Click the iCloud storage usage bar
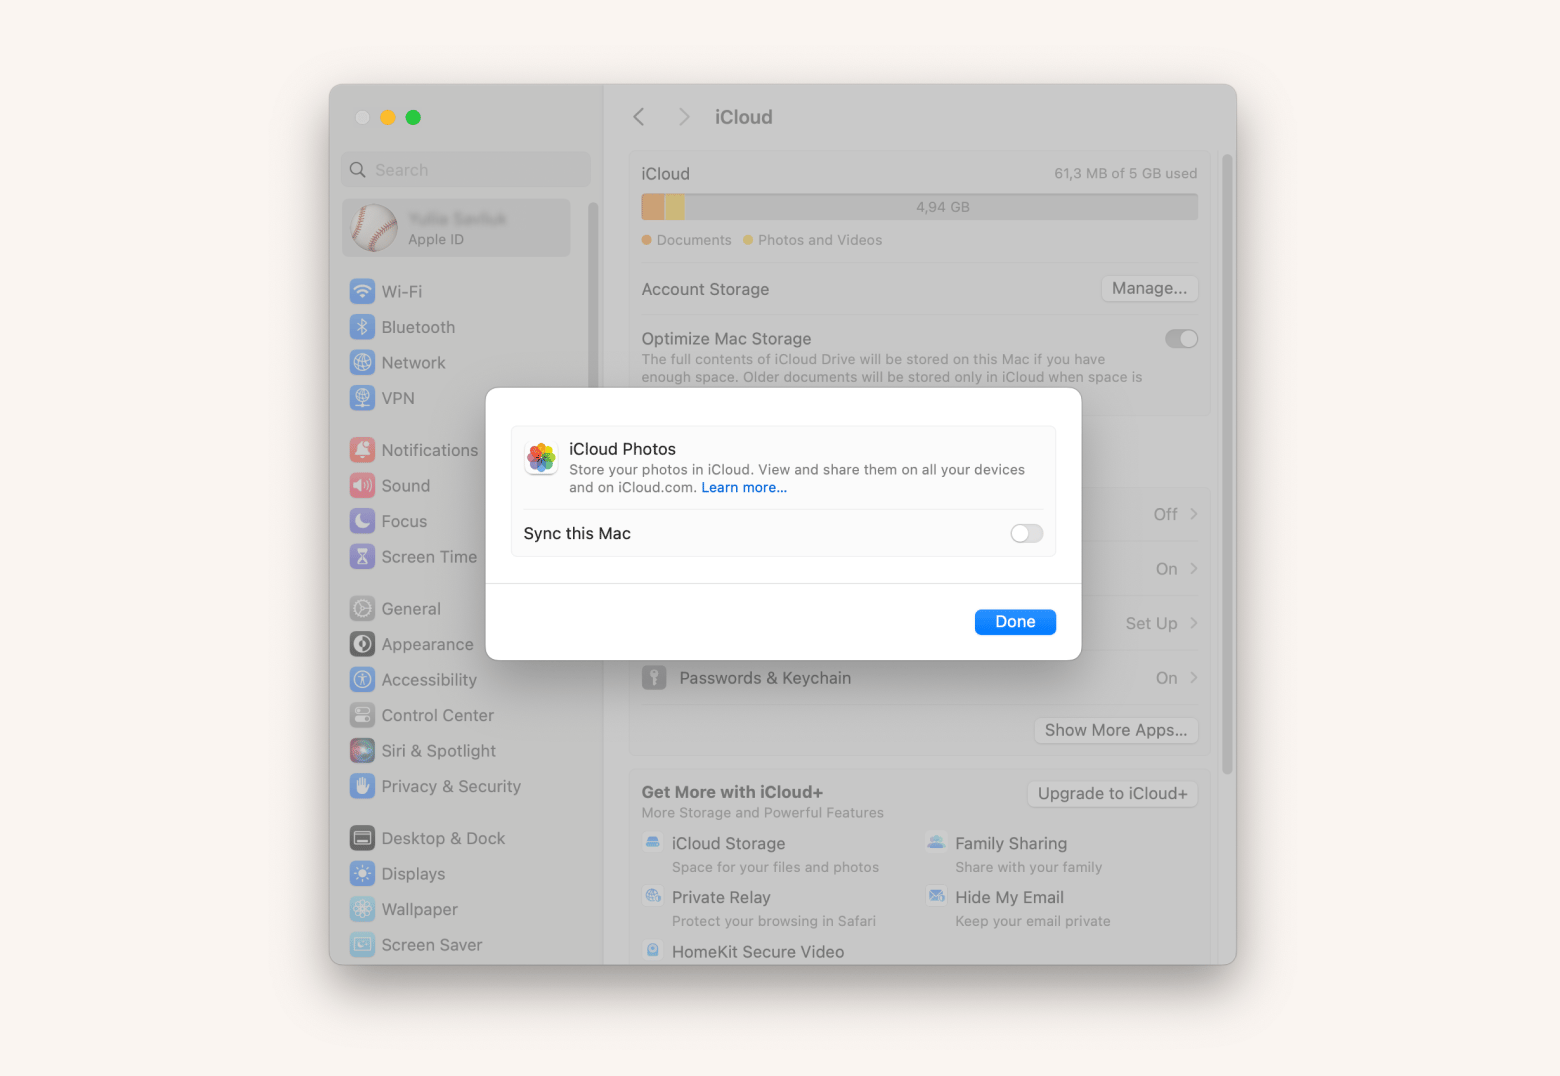This screenshot has width=1560, height=1076. 919,207
